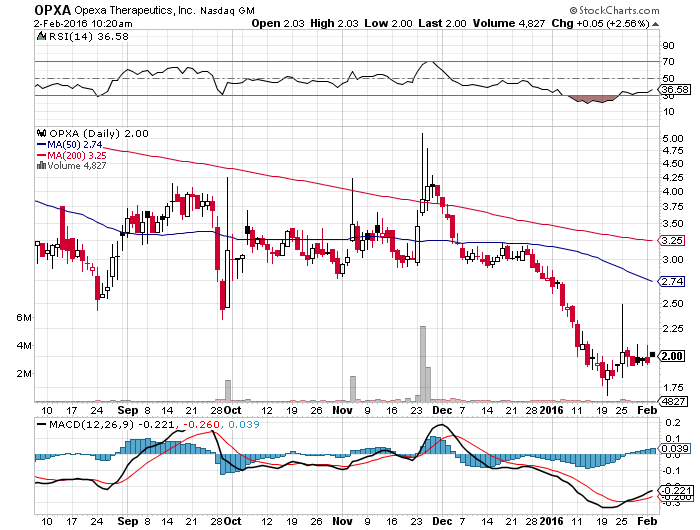The width and height of the screenshot is (700, 530).
Task: Click the early-November volume spike bar
Action: 353,388
